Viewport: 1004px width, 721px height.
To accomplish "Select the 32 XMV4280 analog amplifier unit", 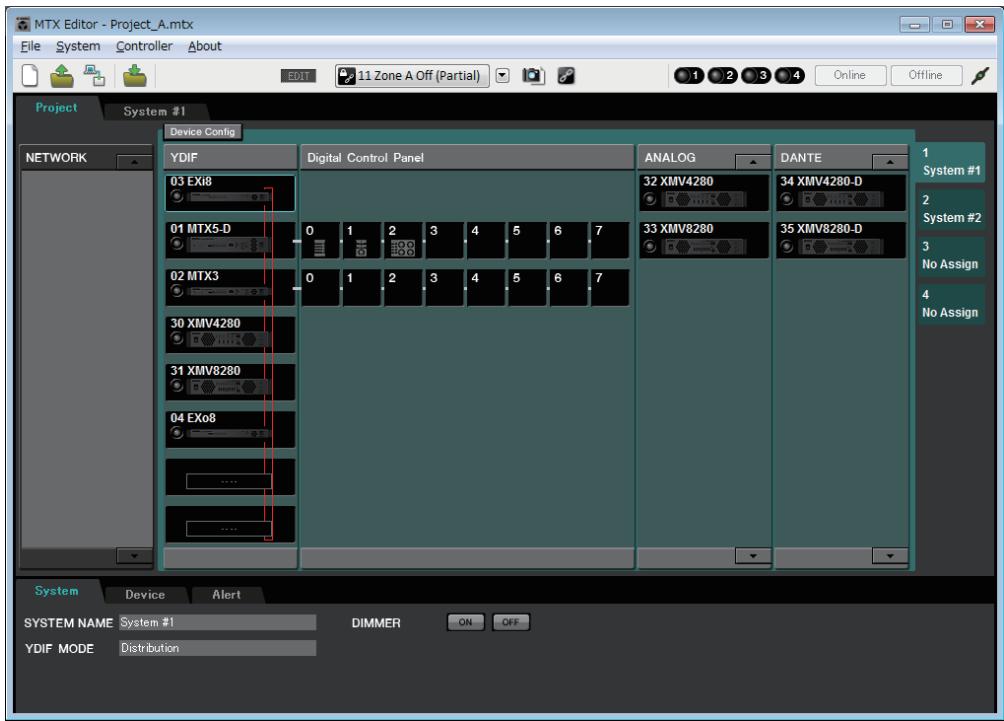I will (x=704, y=192).
